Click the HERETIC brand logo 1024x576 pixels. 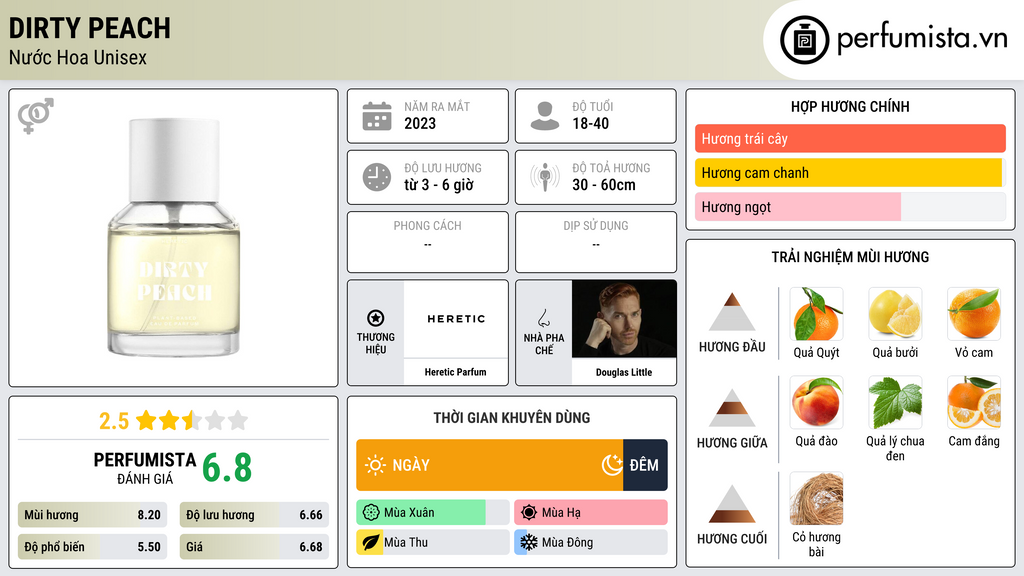[x=456, y=319]
